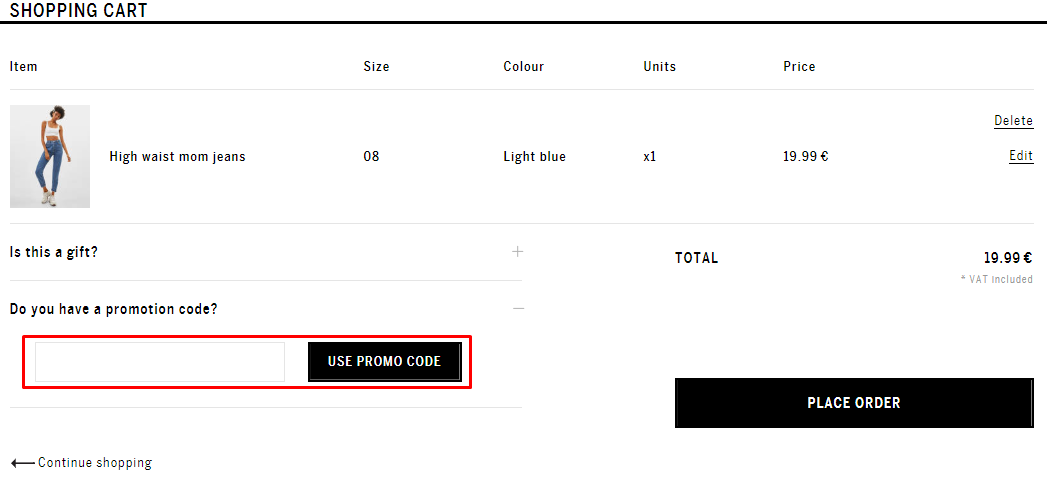Click the item price 19.99 € in row
This screenshot has height=480, width=1047.
(806, 157)
